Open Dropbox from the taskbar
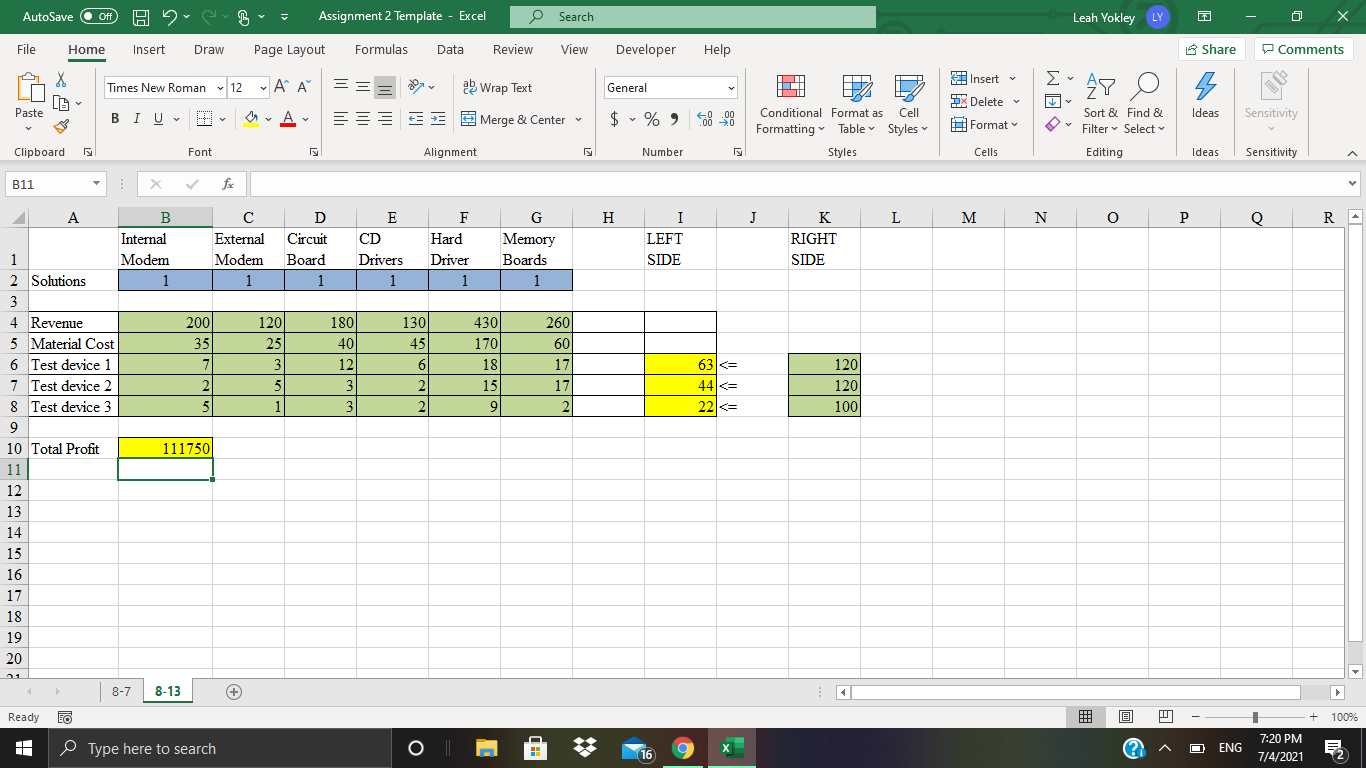The image size is (1366, 768). pyautogui.click(x=587, y=748)
